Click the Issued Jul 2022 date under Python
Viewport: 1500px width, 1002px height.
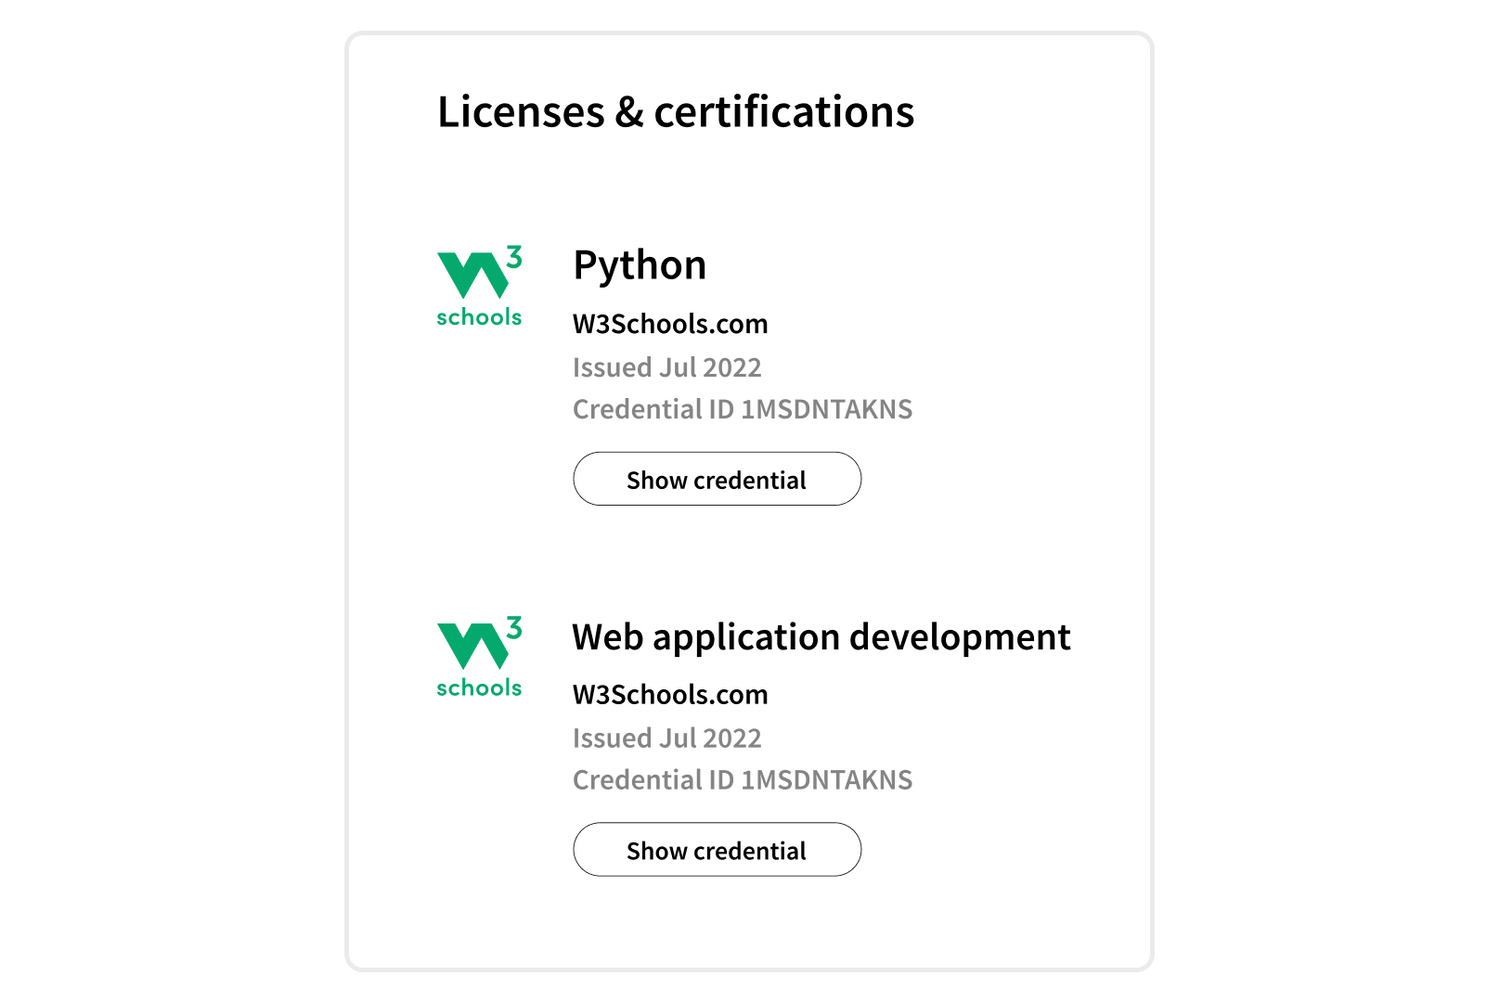[667, 367]
